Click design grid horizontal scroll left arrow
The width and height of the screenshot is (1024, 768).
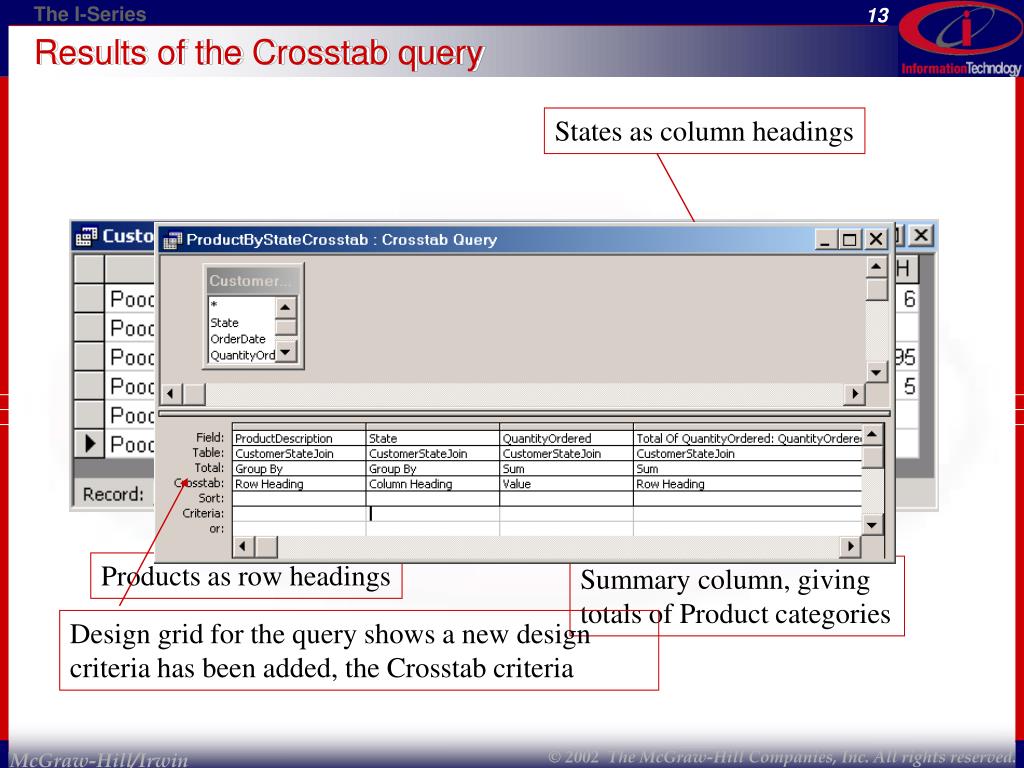click(243, 547)
